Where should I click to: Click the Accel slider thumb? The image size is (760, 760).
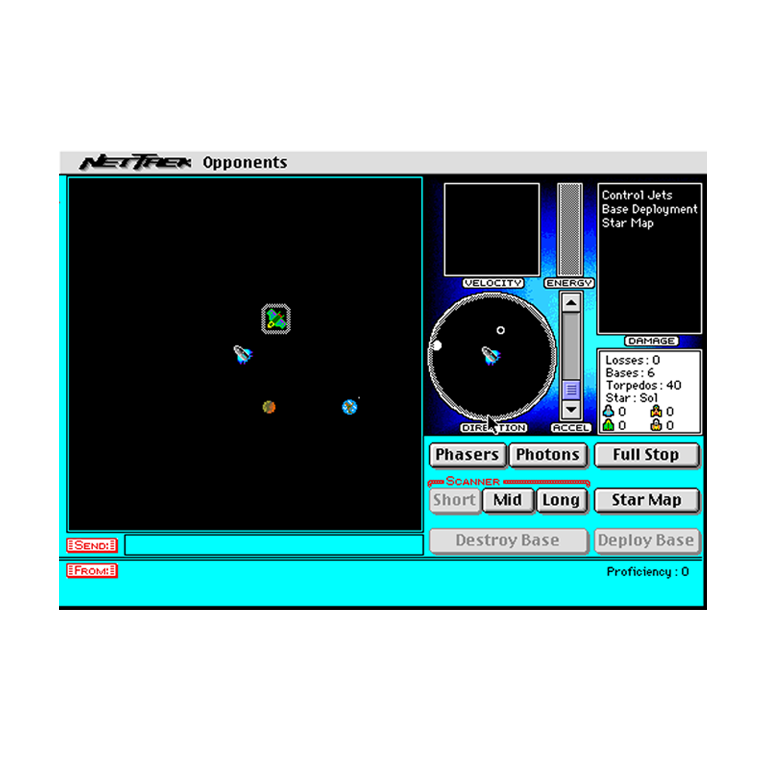(x=571, y=390)
